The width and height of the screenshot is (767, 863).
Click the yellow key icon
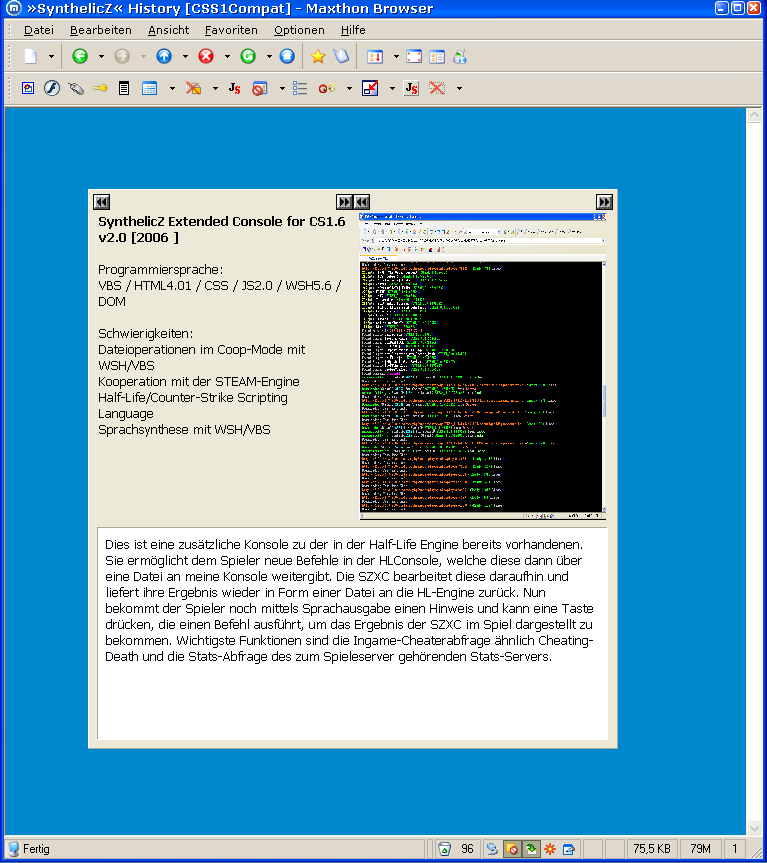(x=100, y=88)
